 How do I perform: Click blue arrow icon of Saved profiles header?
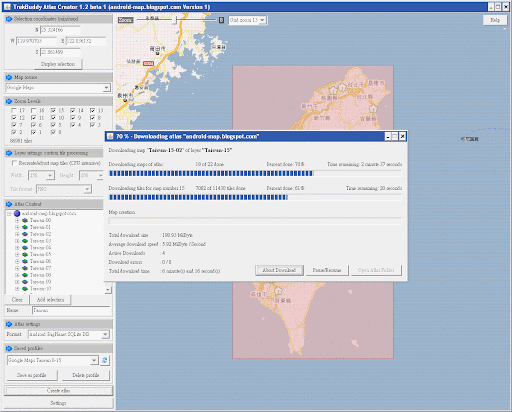point(9,348)
